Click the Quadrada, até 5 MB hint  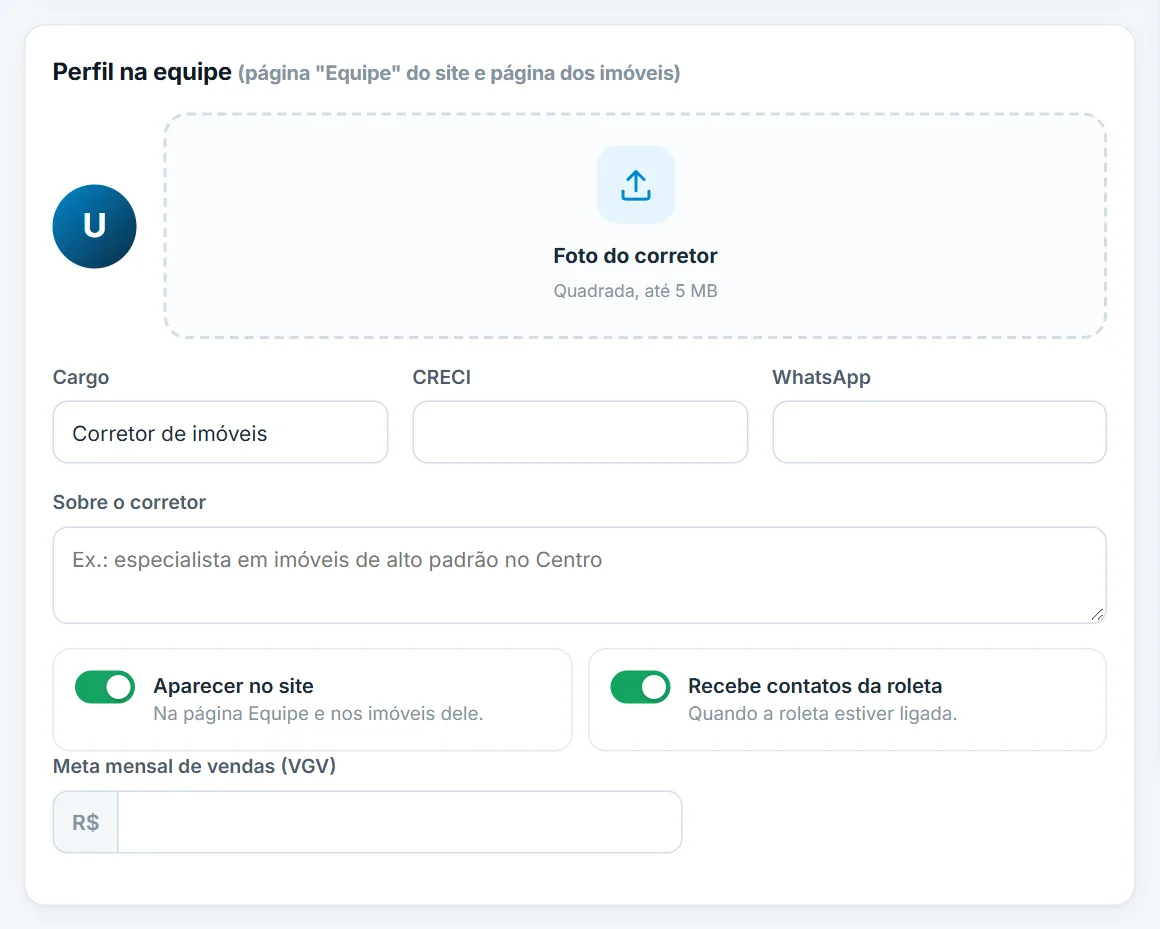(x=635, y=291)
